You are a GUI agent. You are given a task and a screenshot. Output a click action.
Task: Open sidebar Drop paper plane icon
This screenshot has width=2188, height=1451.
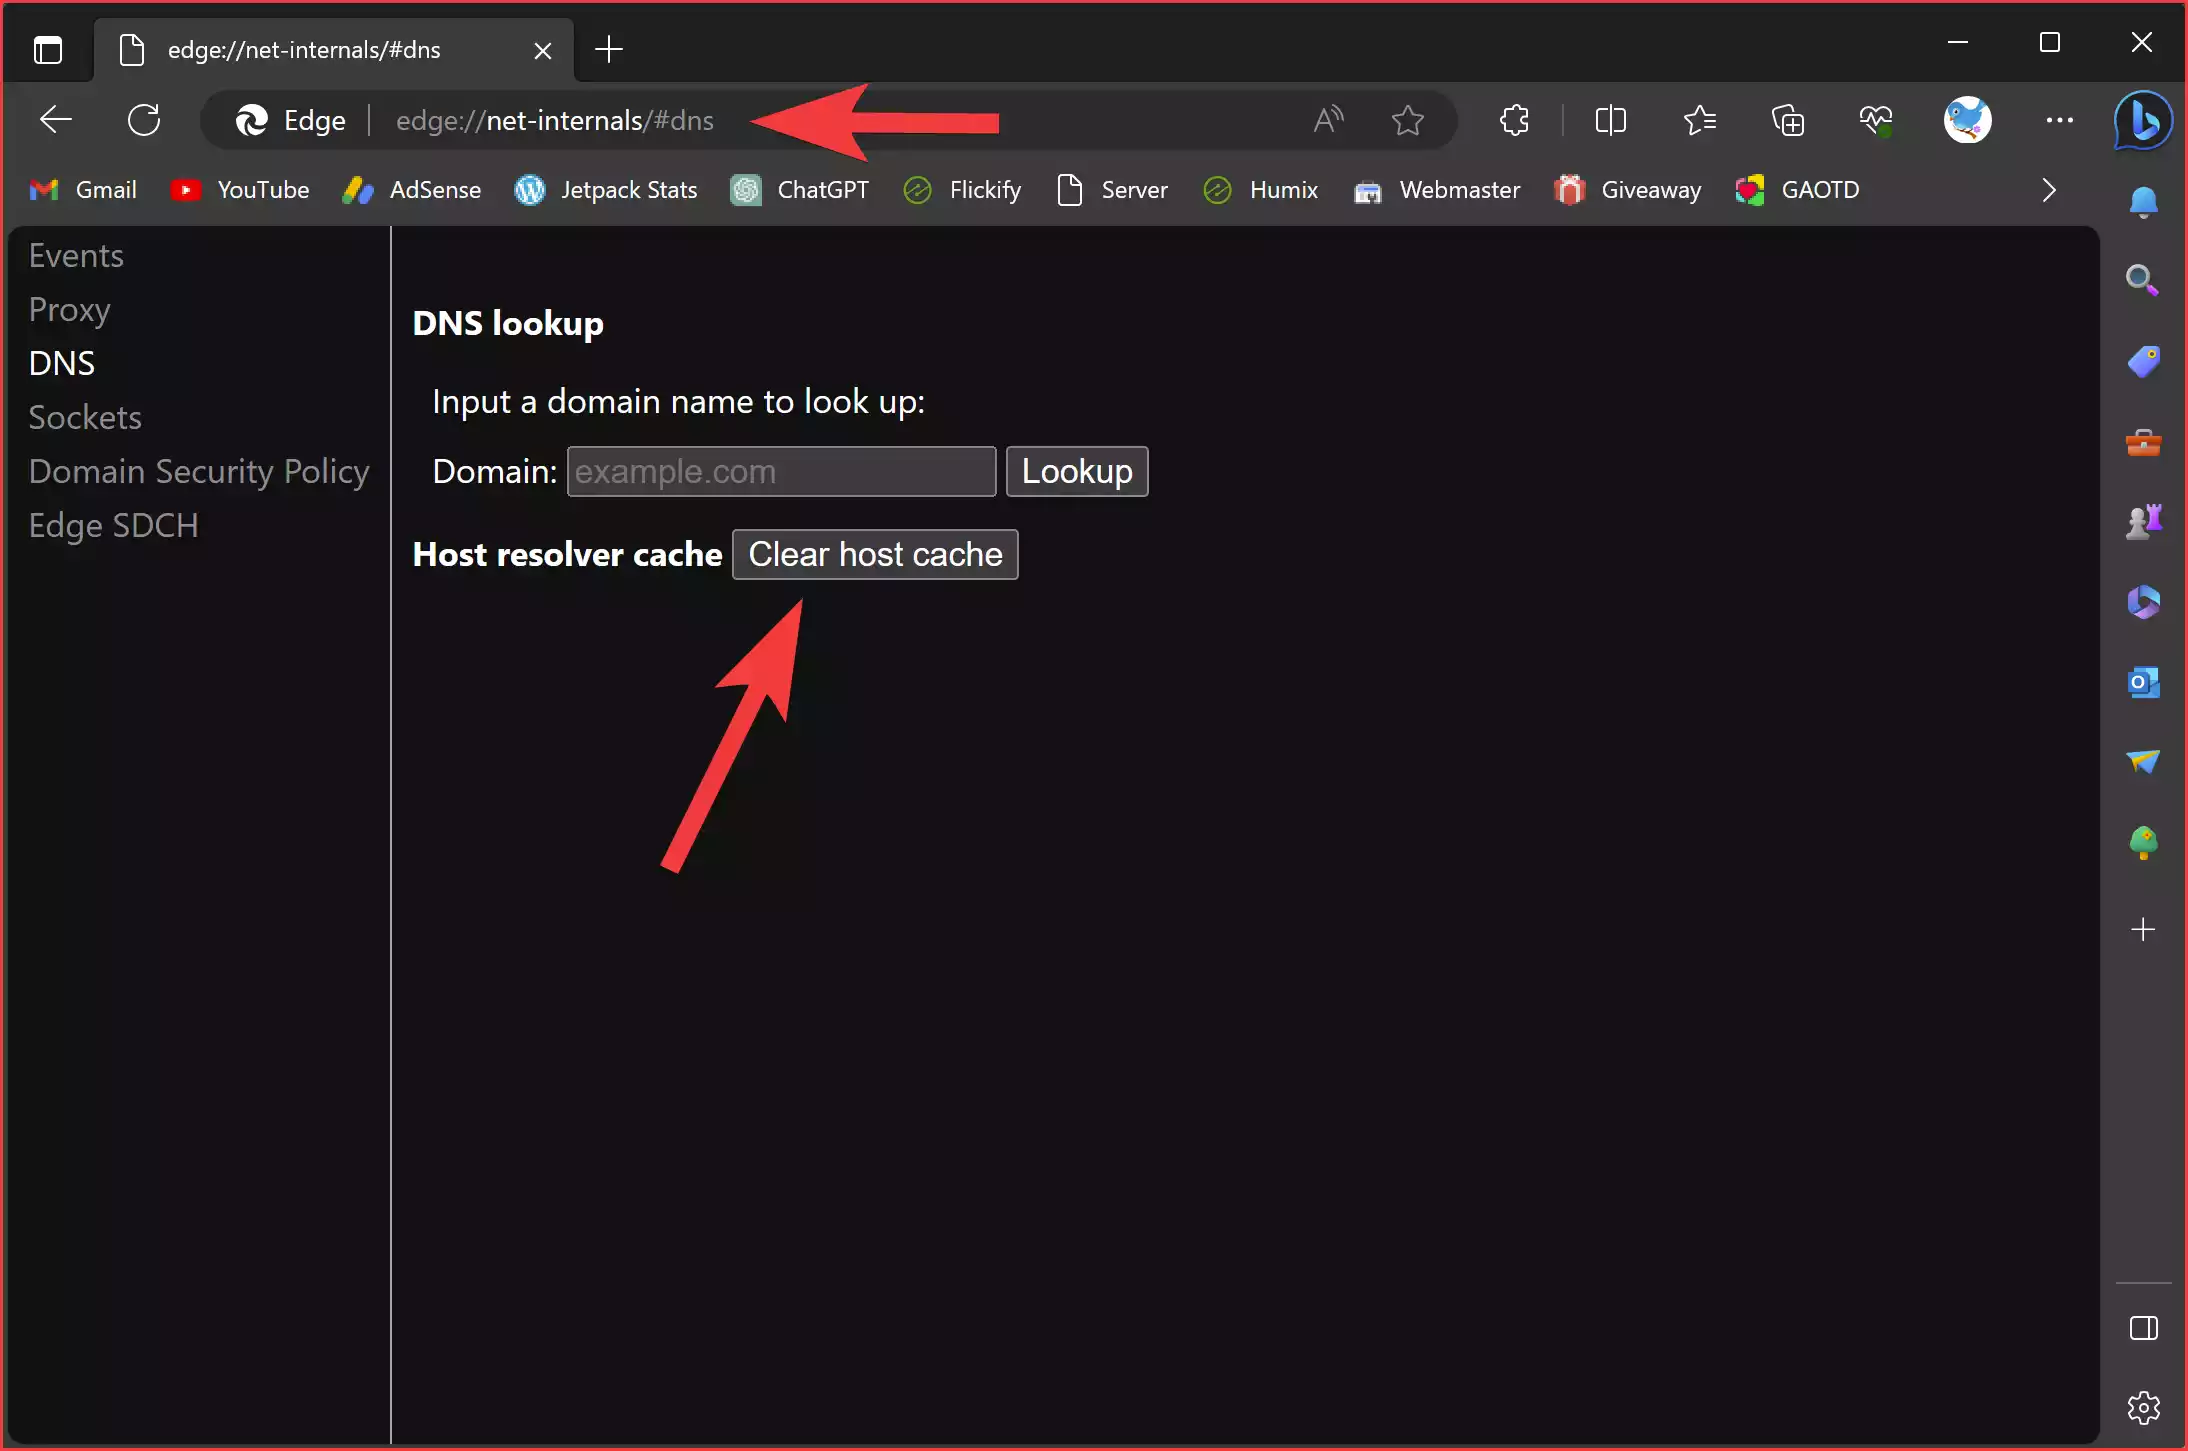pyautogui.click(x=2143, y=762)
